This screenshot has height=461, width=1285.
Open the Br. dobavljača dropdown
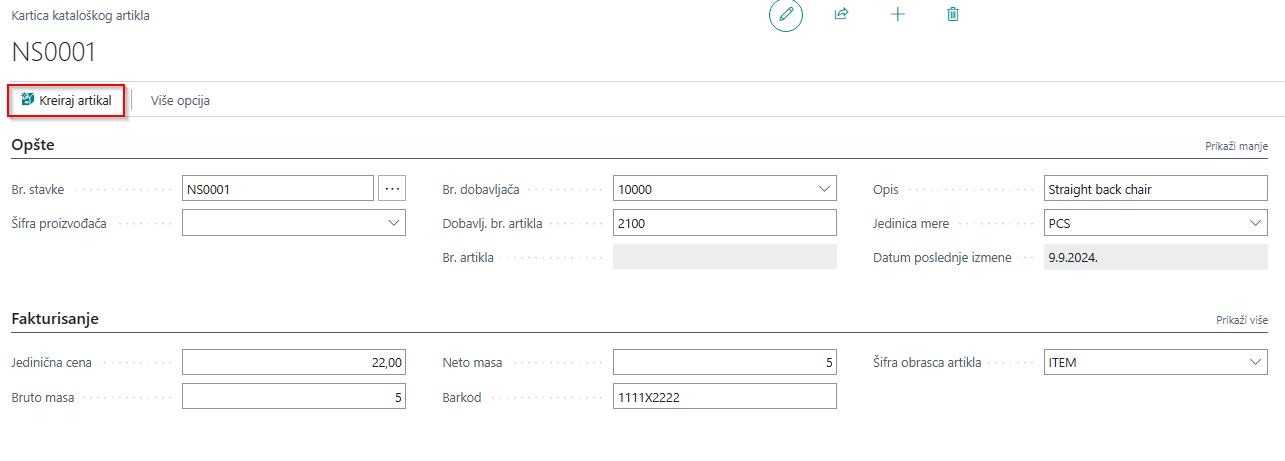coord(824,188)
